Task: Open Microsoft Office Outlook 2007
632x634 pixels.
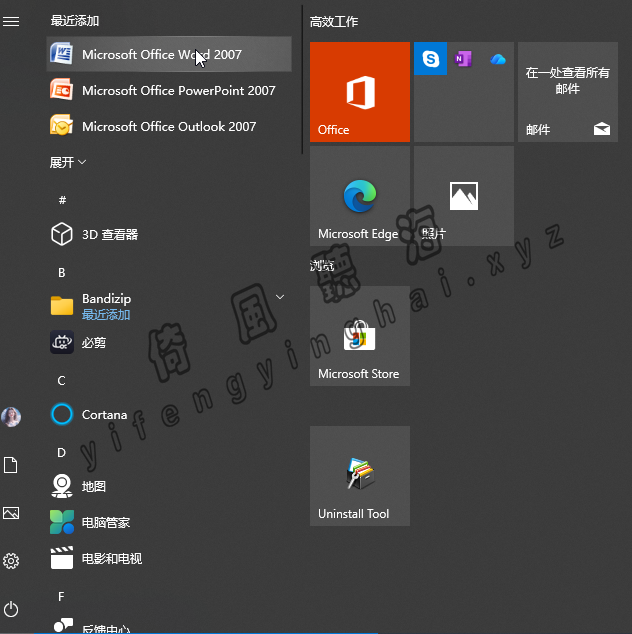Action: 169,126
